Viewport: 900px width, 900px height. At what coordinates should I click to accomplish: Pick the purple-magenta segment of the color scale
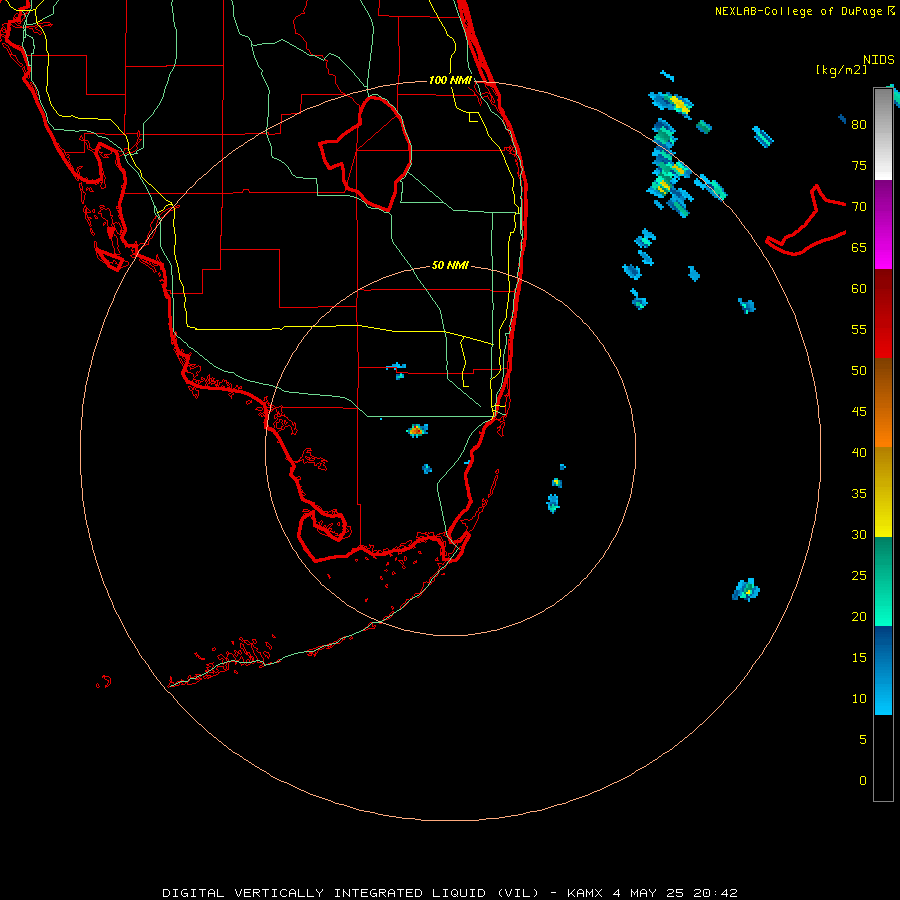tap(883, 224)
